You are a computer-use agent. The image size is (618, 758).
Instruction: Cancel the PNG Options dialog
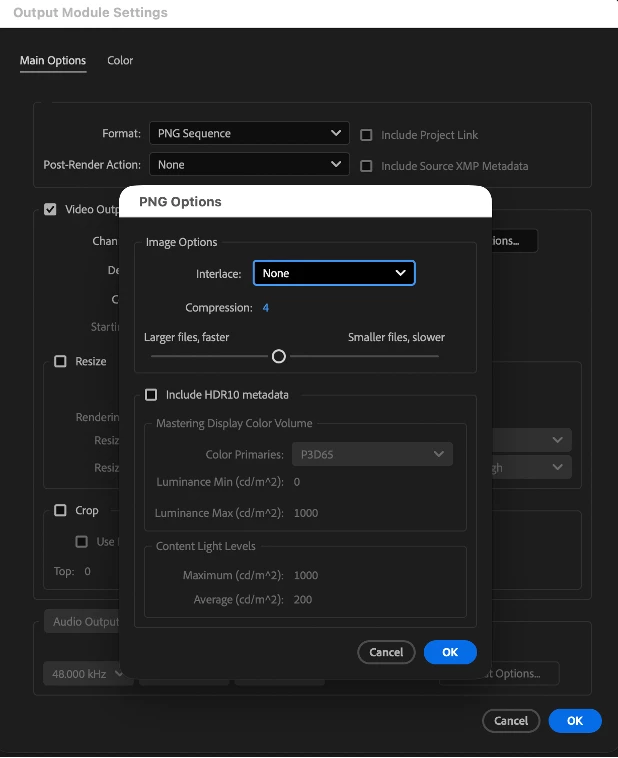tap(386, 652)
